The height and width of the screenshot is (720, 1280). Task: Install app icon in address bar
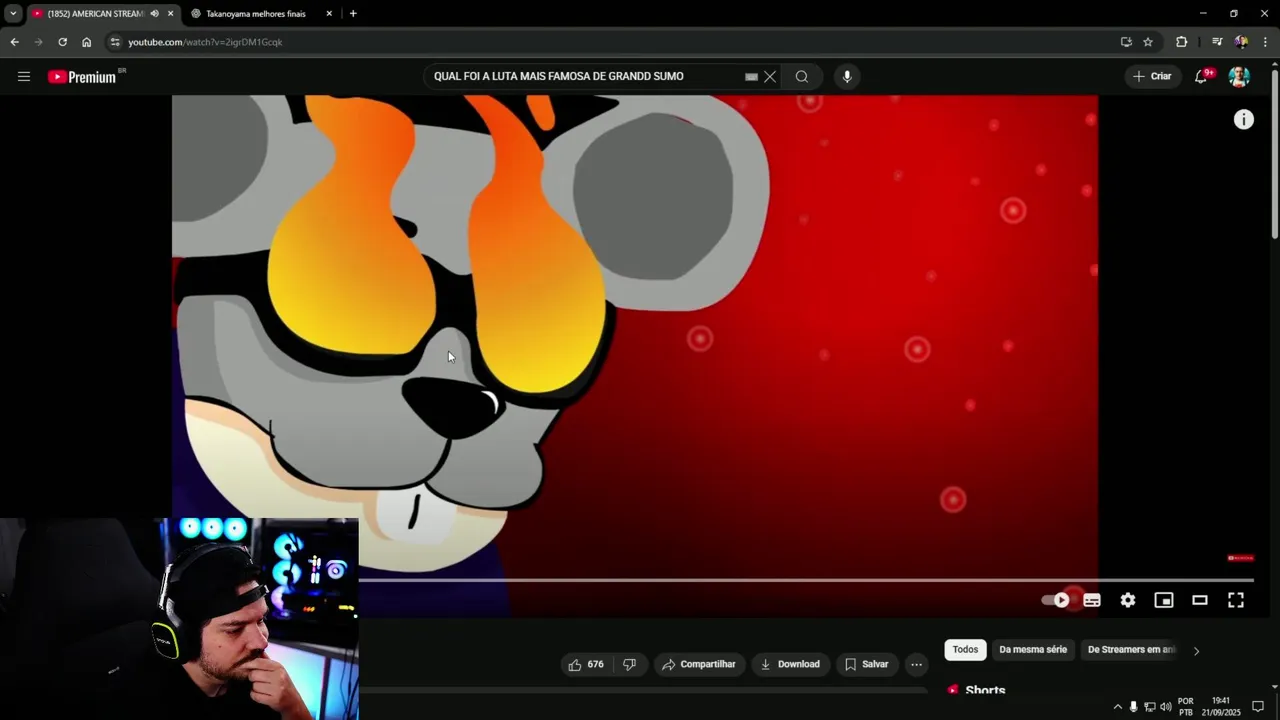pos(1126,42)
